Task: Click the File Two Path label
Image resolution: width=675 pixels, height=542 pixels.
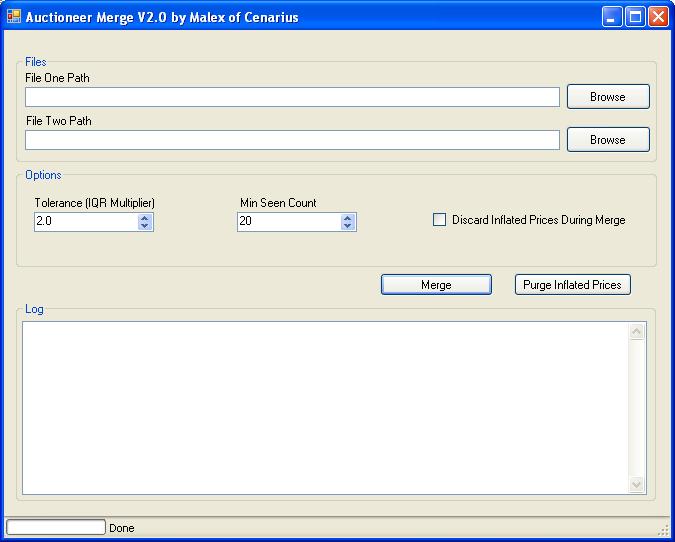Action: 59,121
